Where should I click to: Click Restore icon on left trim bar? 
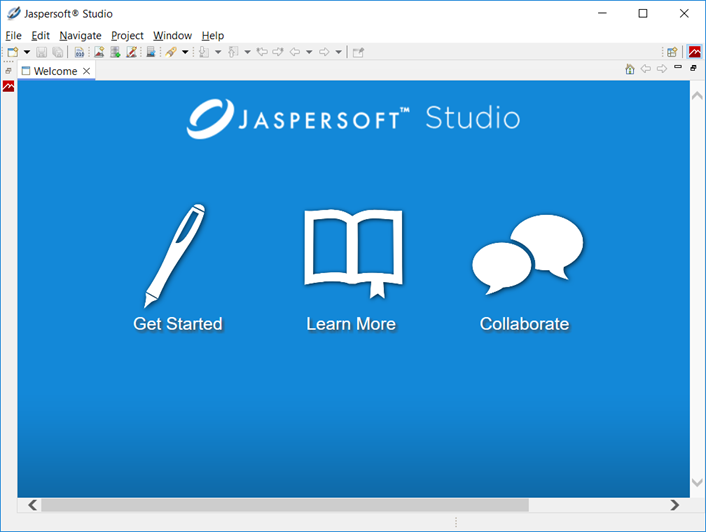tap(8, 71)
